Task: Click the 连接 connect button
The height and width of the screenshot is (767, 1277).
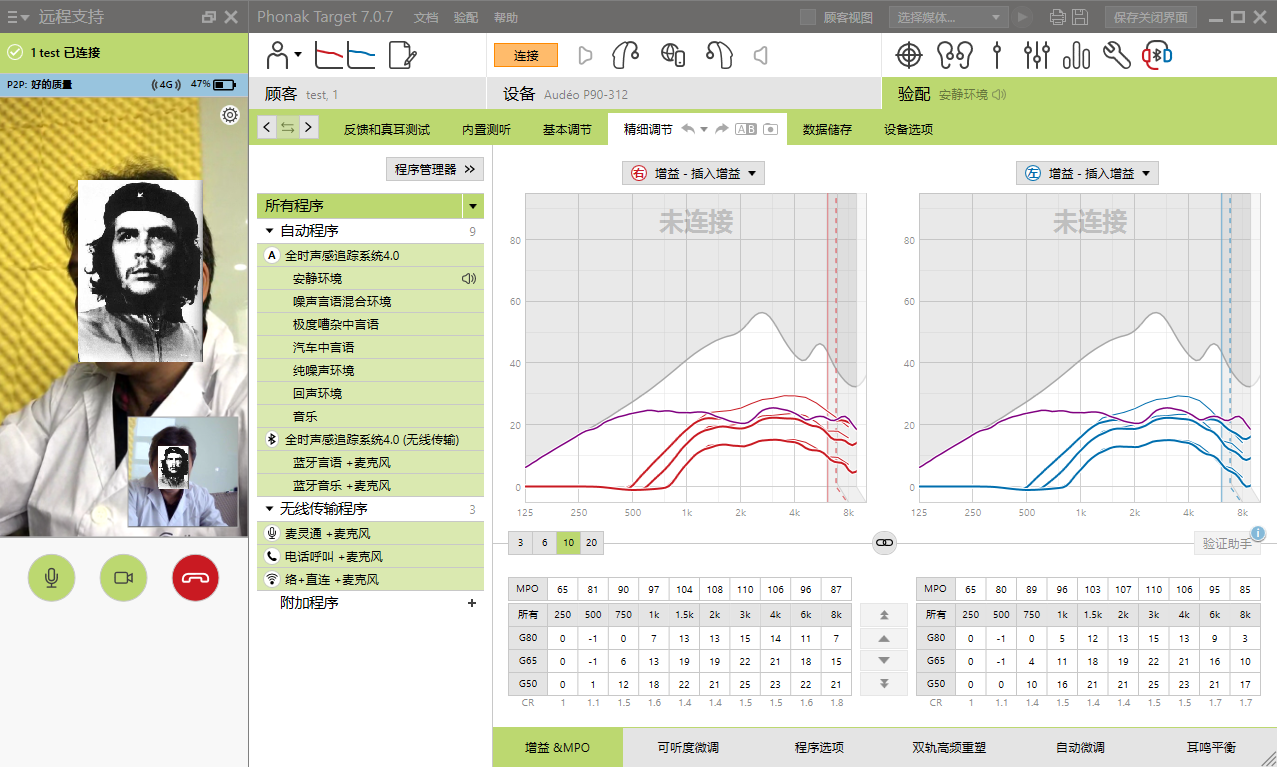Action: [x=526, y=55]
